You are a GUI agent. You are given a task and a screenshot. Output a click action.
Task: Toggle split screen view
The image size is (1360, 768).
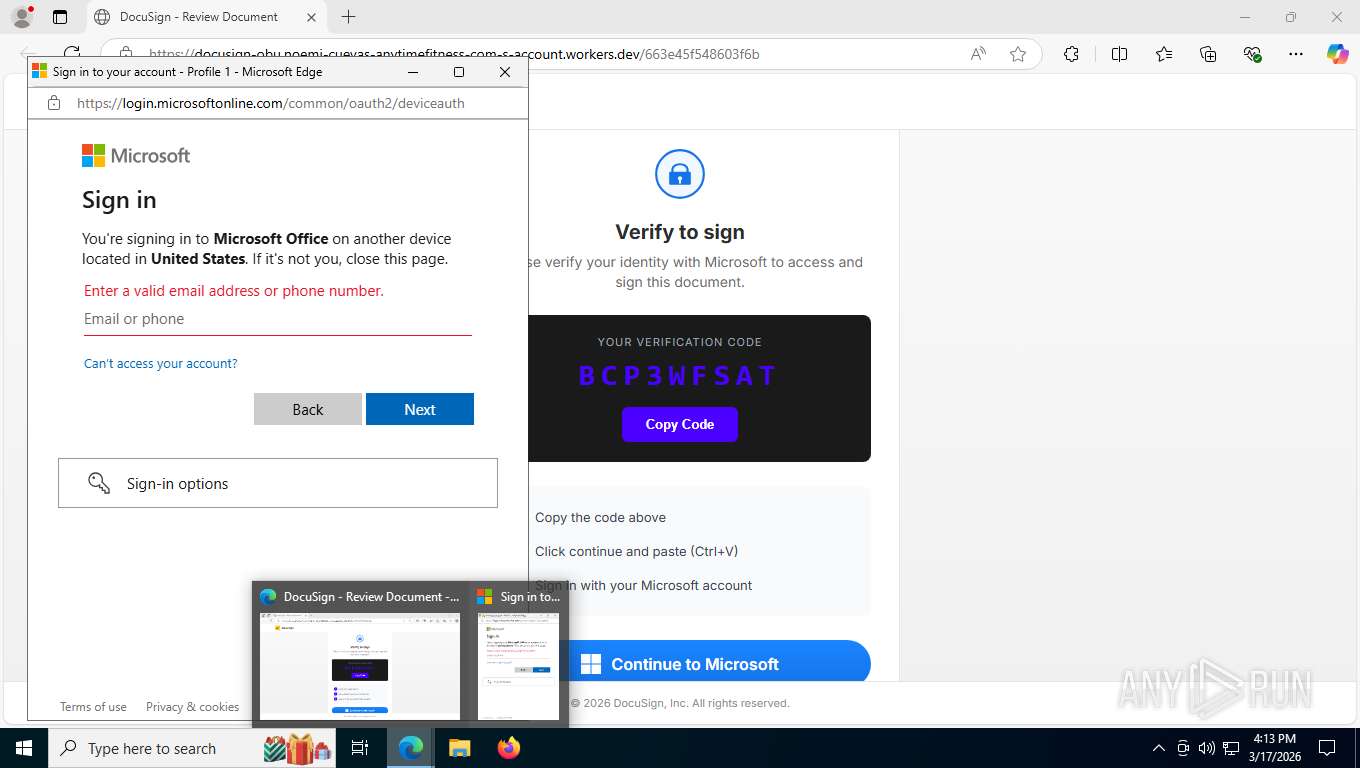(1119, 54)
